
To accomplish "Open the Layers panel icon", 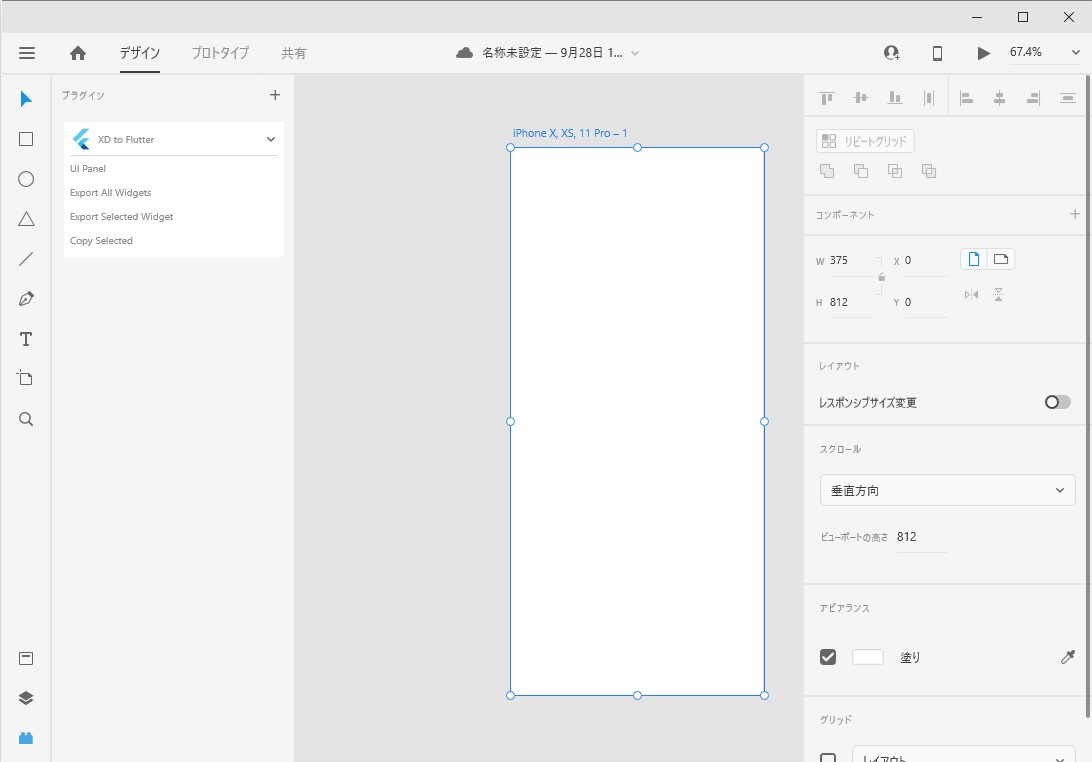I will 26,698.
